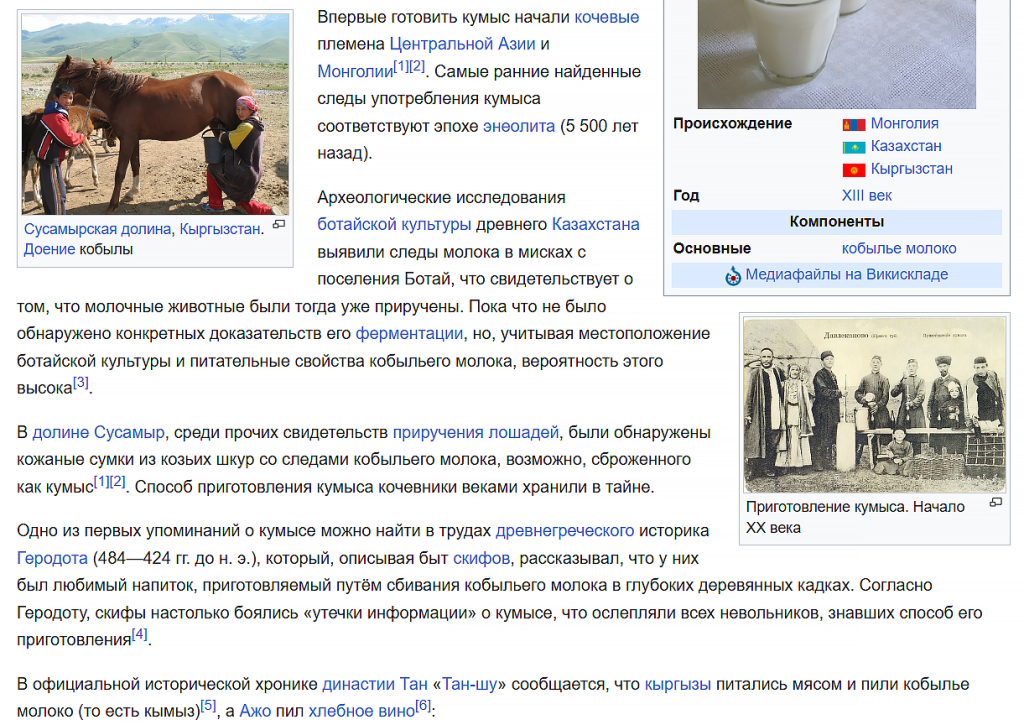Open the «скифов» link
This screenshot has height=725, width=1024.
pyautogui.click(x=481, y=558)
